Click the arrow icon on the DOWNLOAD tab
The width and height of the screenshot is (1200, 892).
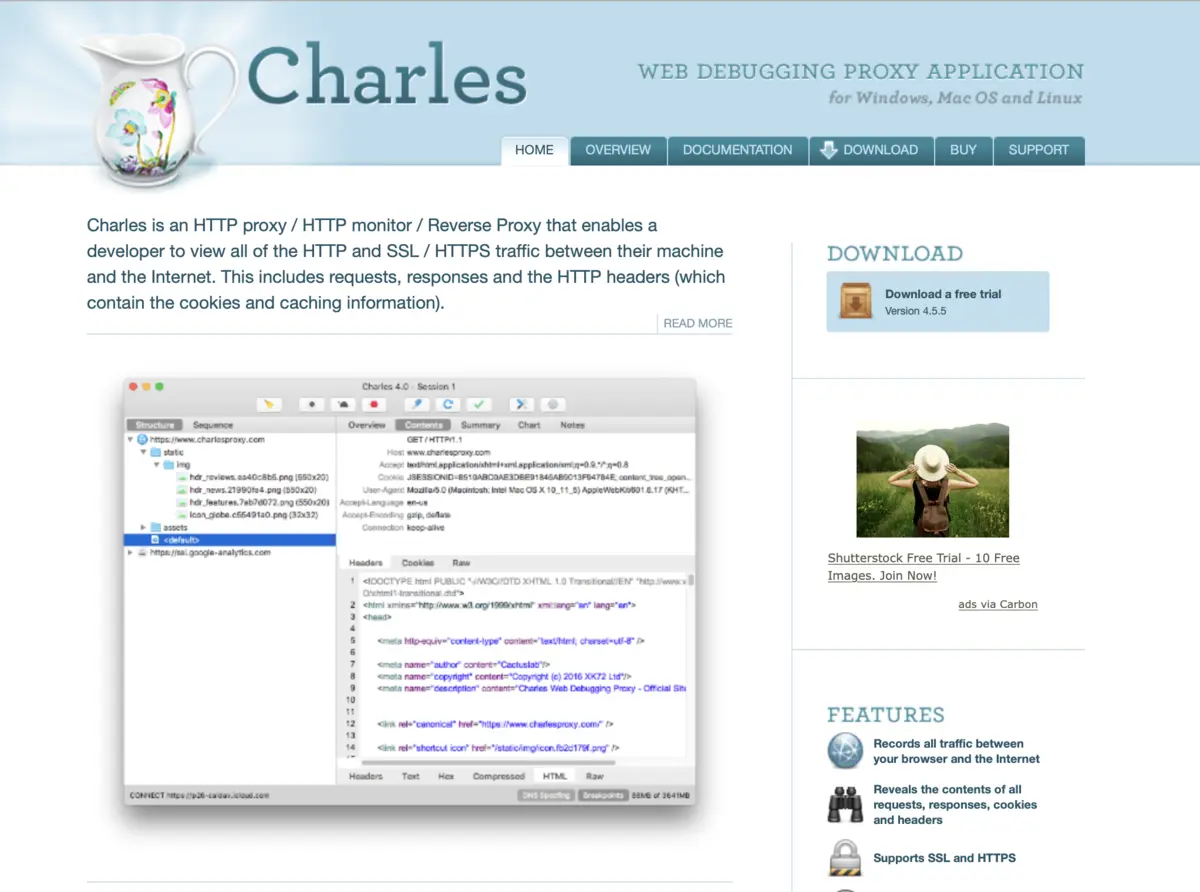point(828,150)
